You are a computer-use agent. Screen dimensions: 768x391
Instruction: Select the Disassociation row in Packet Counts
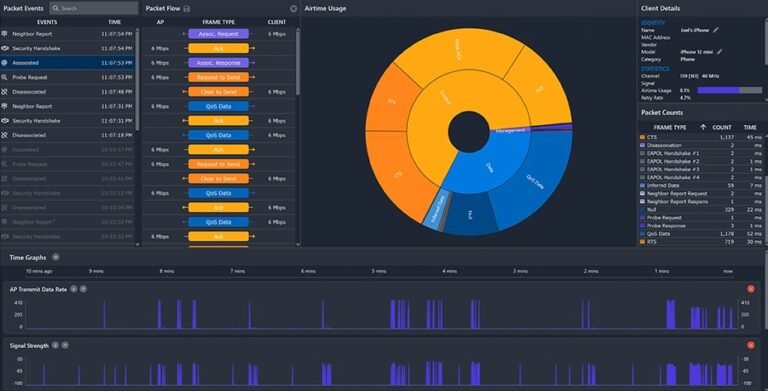701,145
